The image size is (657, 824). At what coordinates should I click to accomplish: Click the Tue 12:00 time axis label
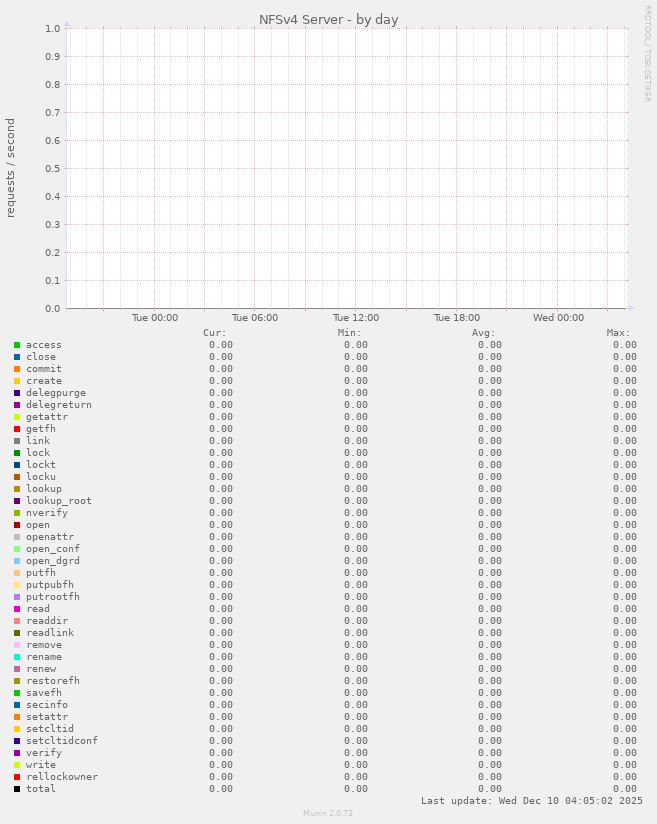[x=356, y=318]
